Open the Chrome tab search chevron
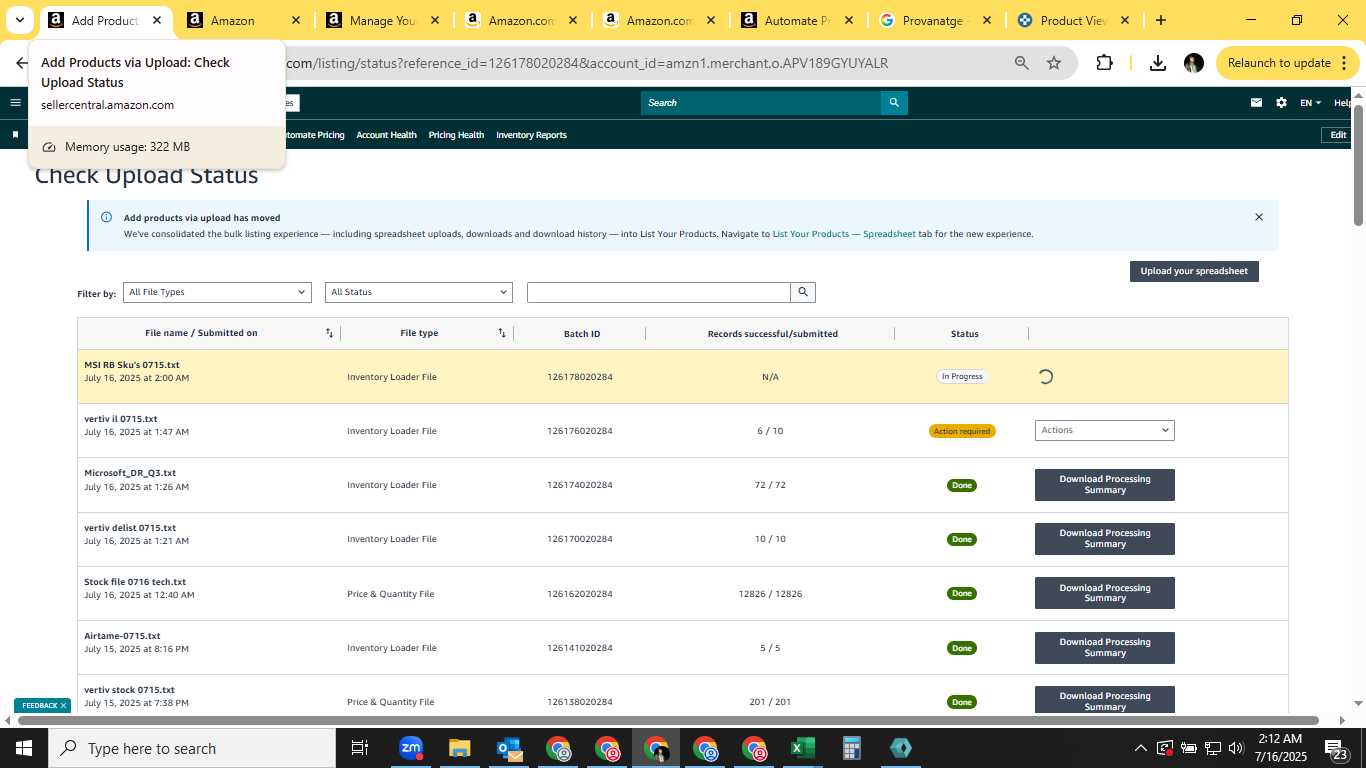 [x=20, y=20]
